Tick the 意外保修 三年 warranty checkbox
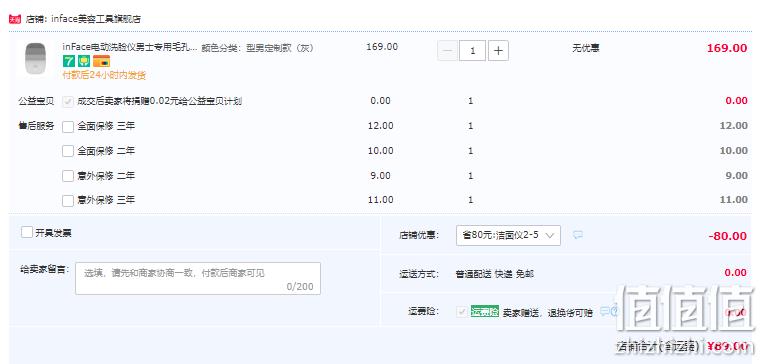764x364 pixels. click(x=68, y=200)
